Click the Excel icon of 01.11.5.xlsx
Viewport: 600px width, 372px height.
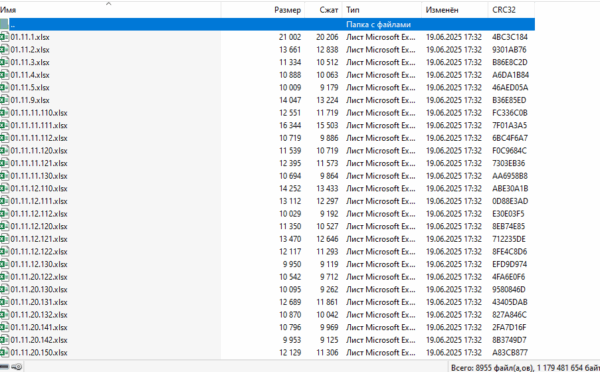point(4,88)
